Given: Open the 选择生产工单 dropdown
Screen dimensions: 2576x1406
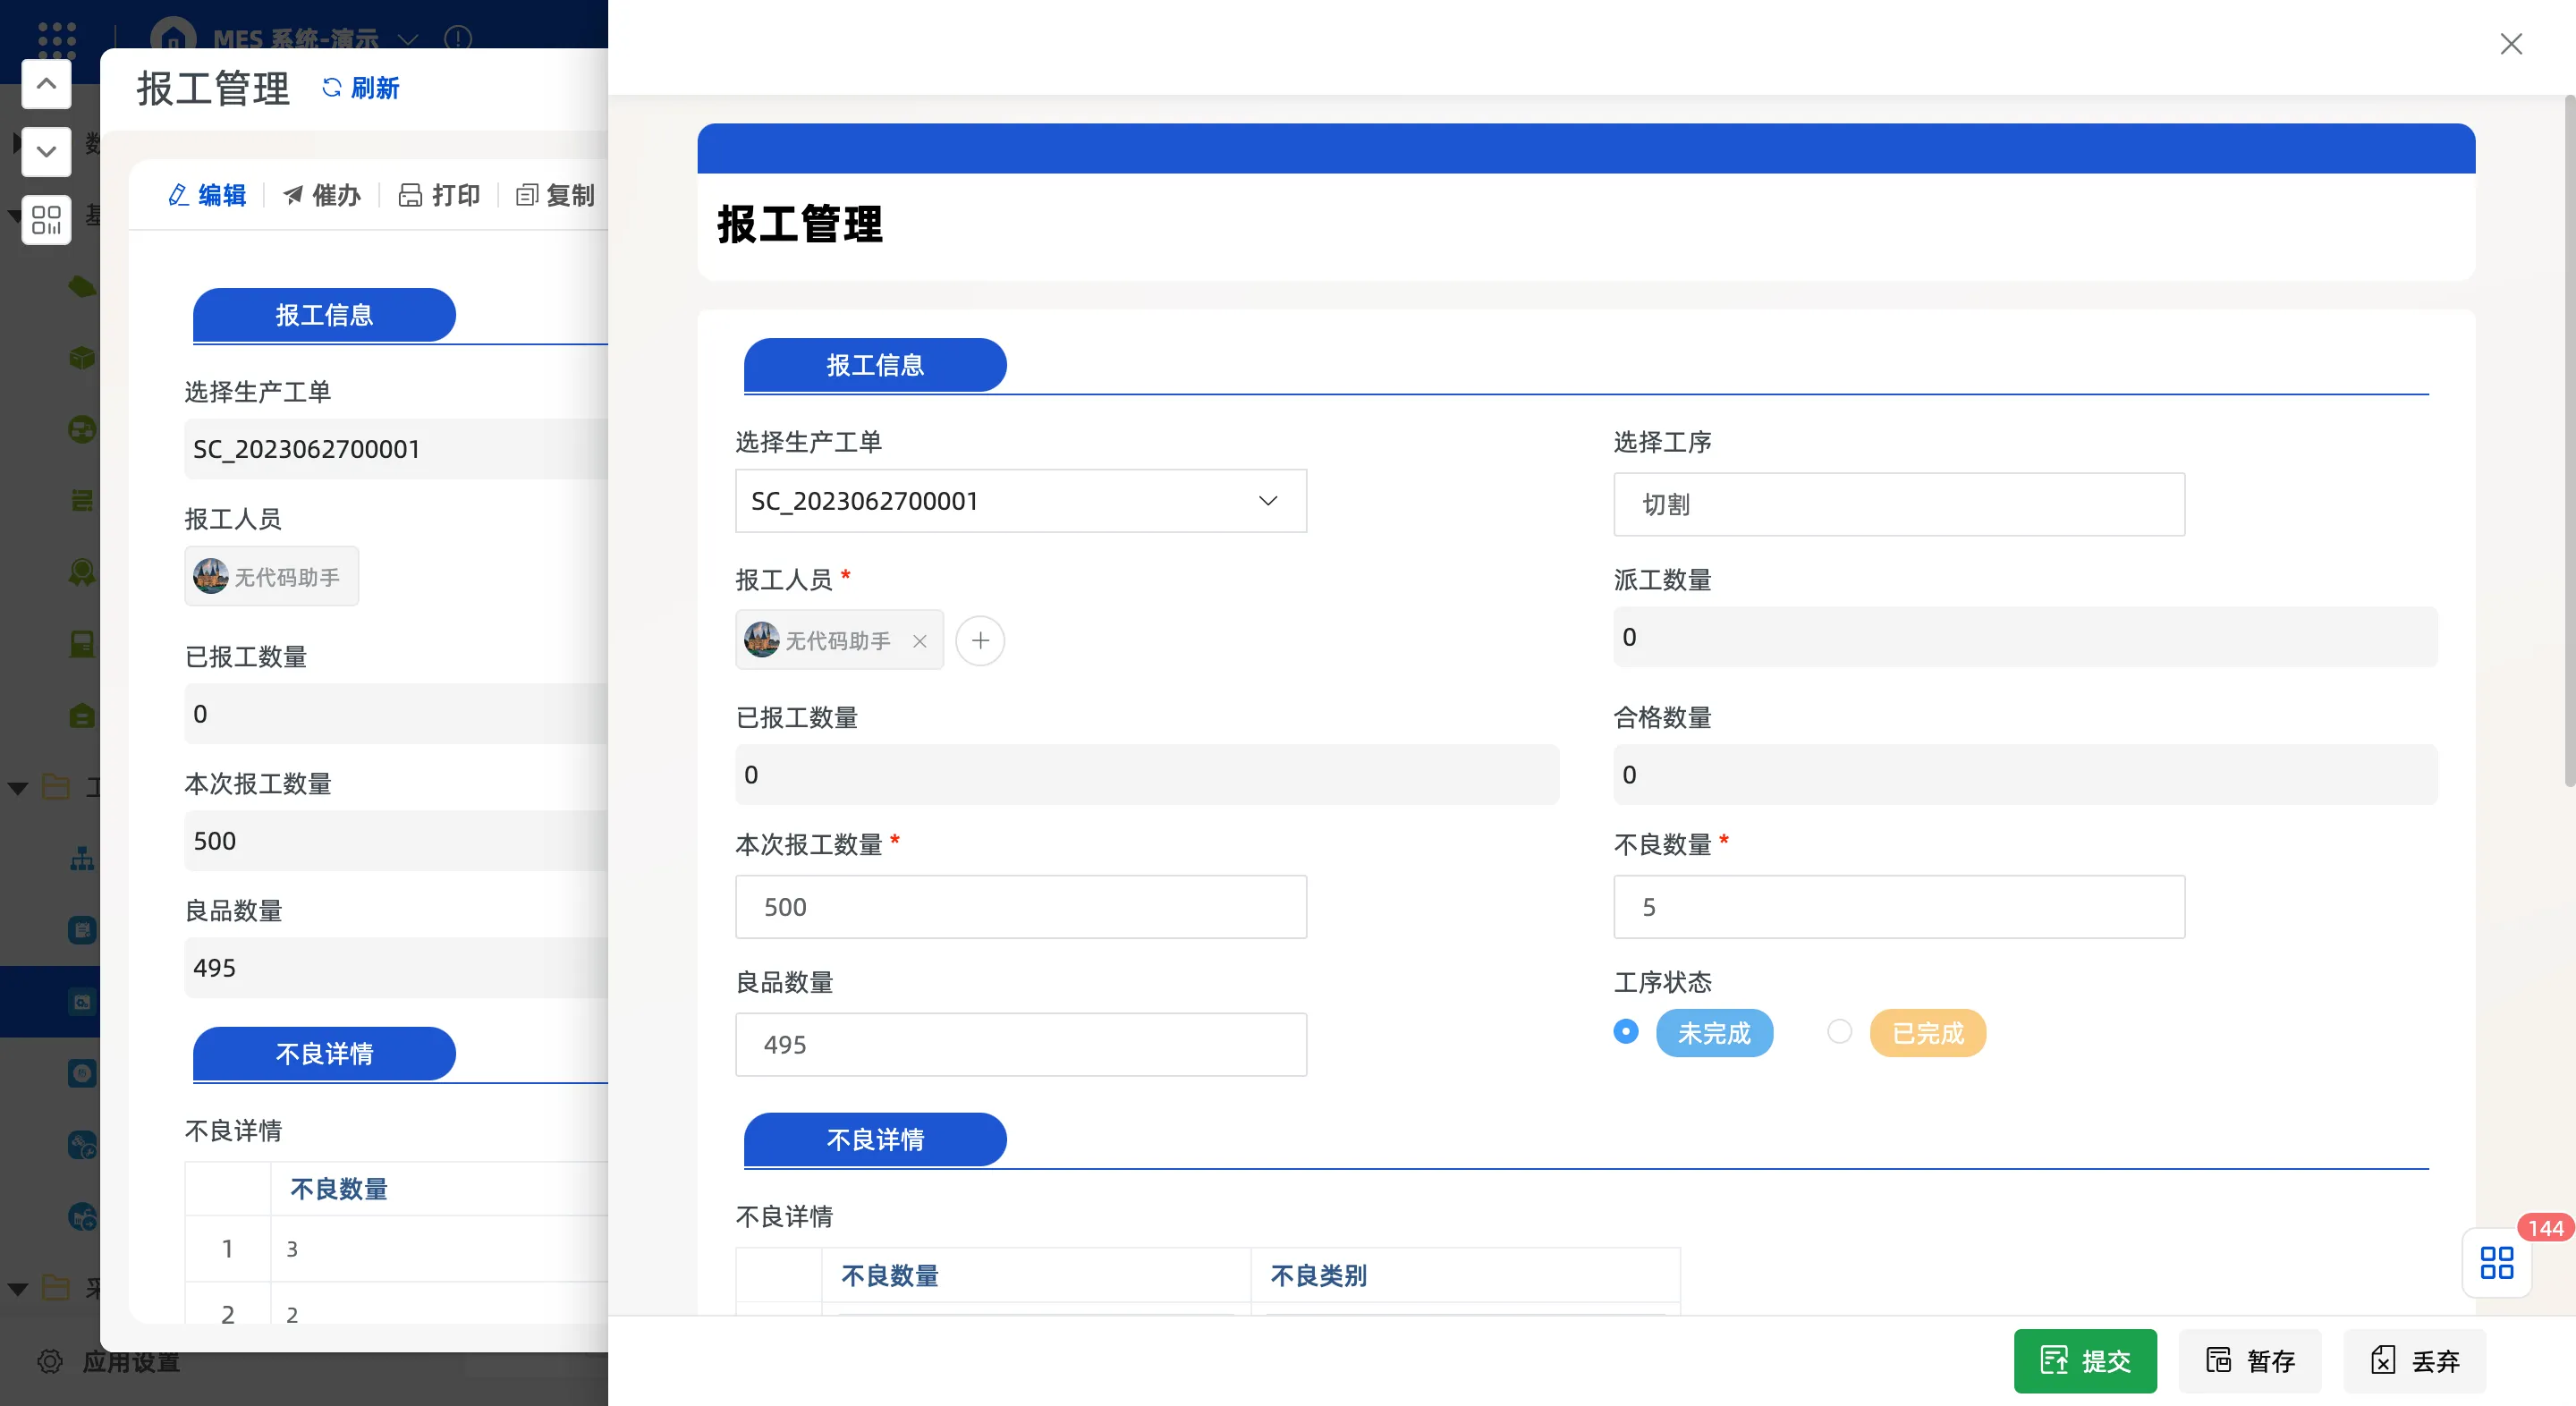Looking at the screenshot, I should click(1020, 500).
